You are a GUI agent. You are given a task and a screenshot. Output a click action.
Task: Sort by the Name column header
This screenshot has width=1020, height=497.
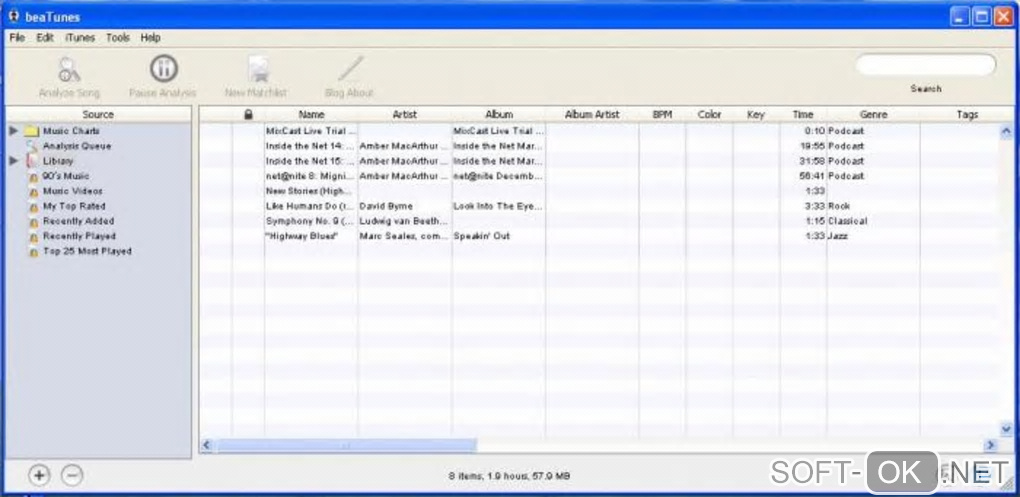click(311, 114)
